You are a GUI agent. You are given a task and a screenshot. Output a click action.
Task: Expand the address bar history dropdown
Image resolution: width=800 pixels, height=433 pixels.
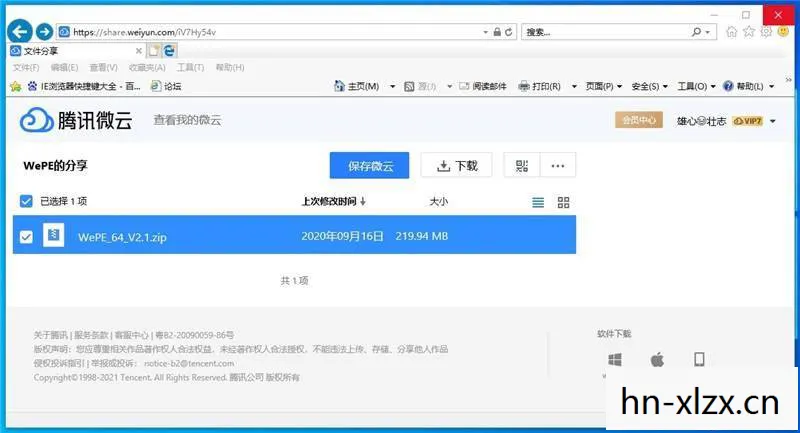click(485, 32)
